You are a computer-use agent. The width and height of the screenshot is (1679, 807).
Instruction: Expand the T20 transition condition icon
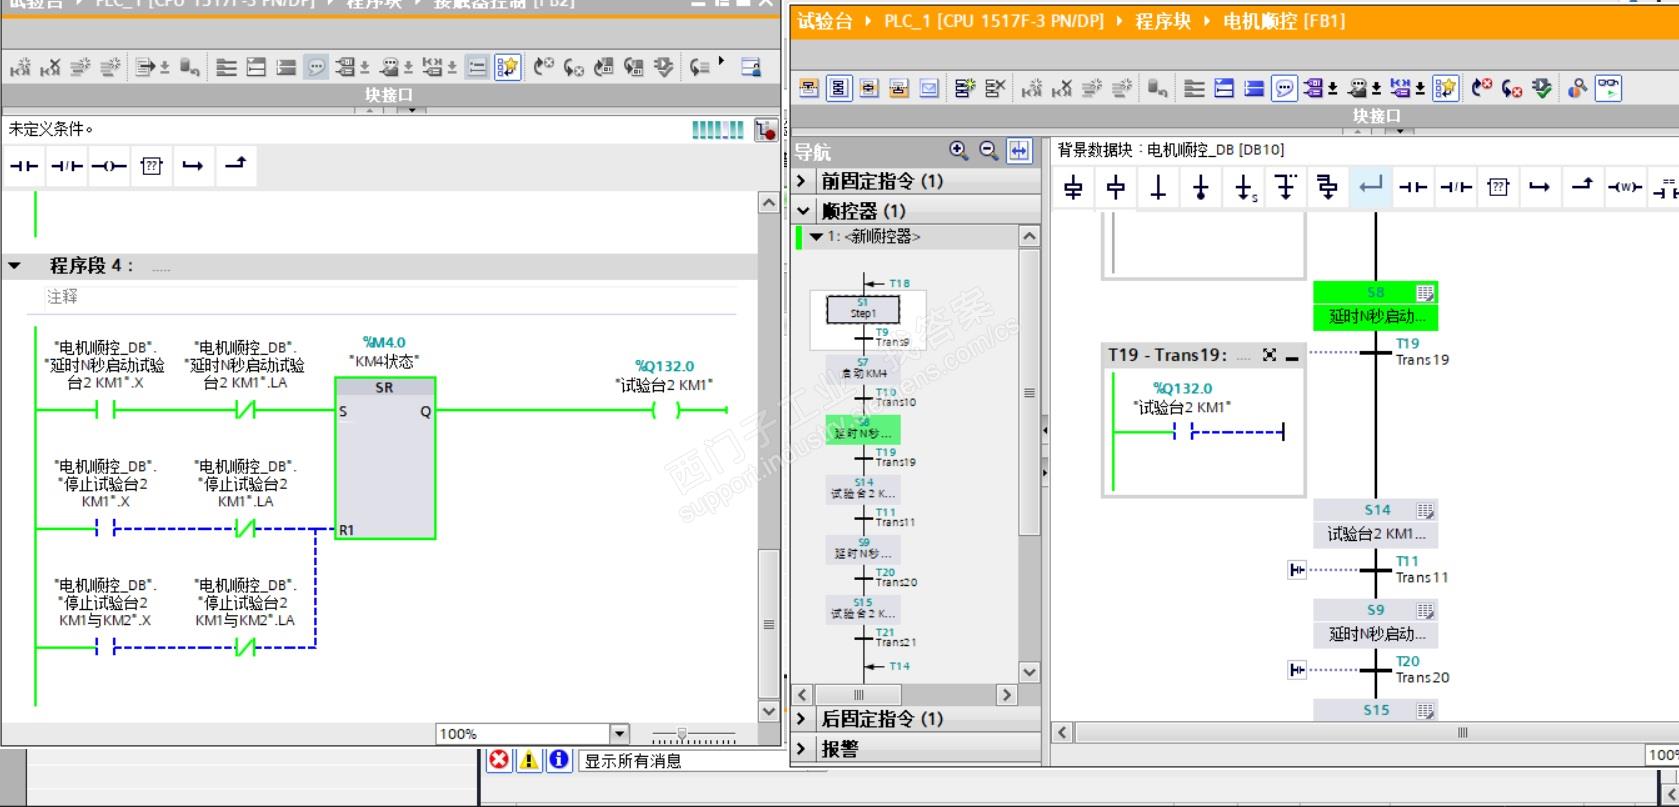pyautogui.click(x=1297, y=670)
